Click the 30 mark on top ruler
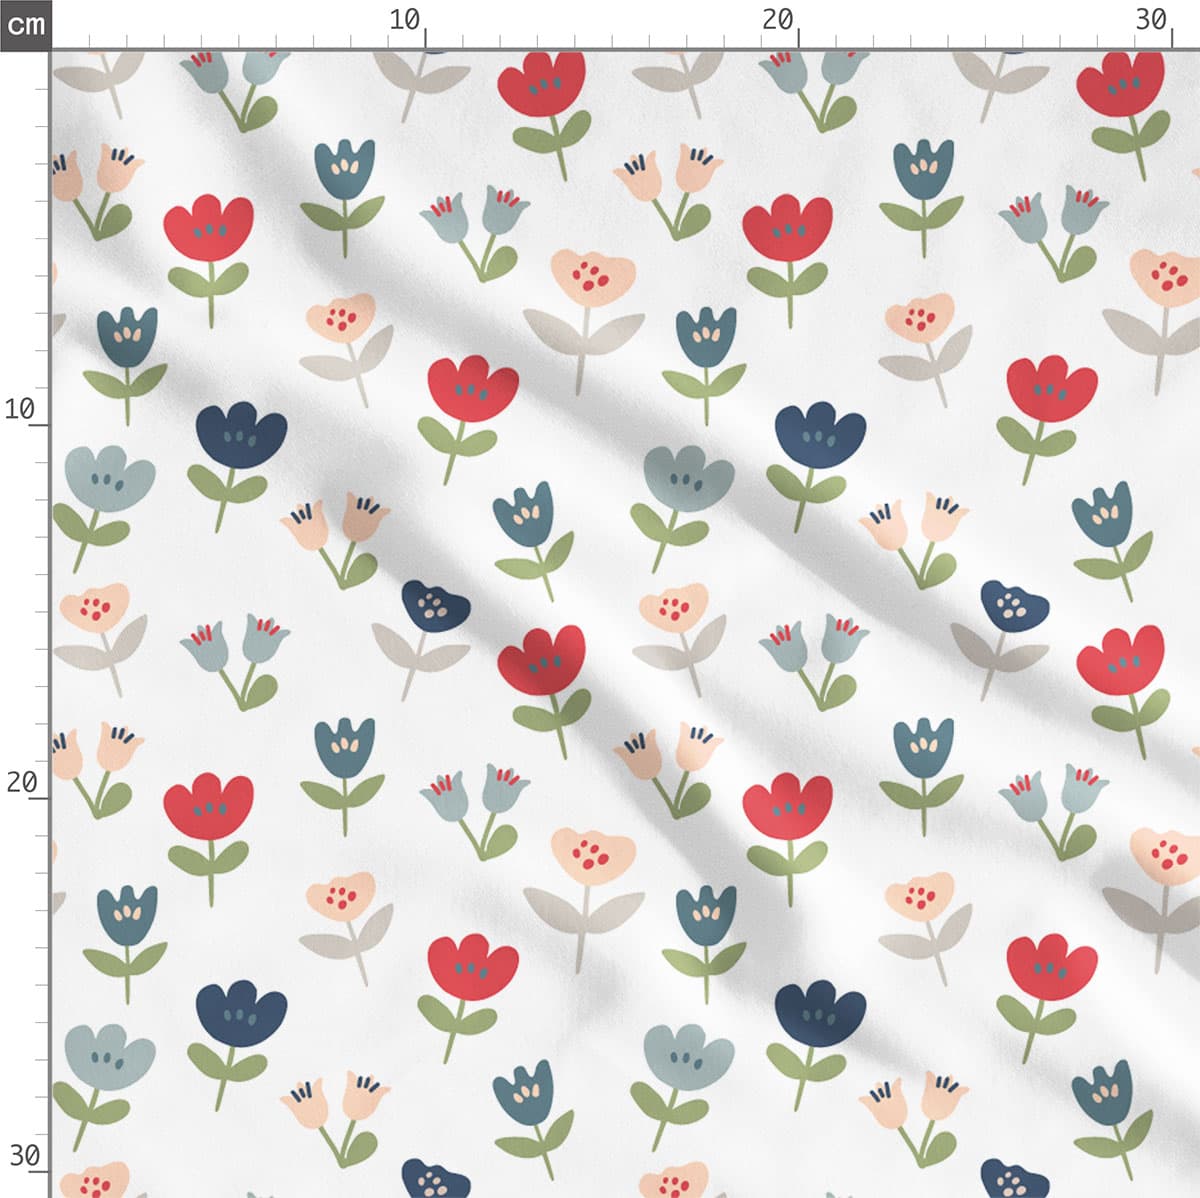Image resolution: width=1200 pixels, height=1198 pixels. [x=1152, y=19]
